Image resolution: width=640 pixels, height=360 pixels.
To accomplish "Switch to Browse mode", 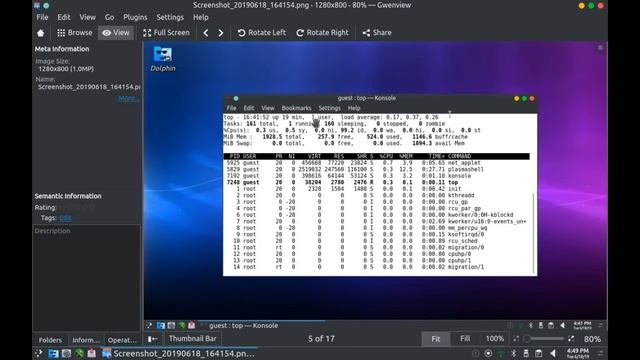I will coord(75,33).
